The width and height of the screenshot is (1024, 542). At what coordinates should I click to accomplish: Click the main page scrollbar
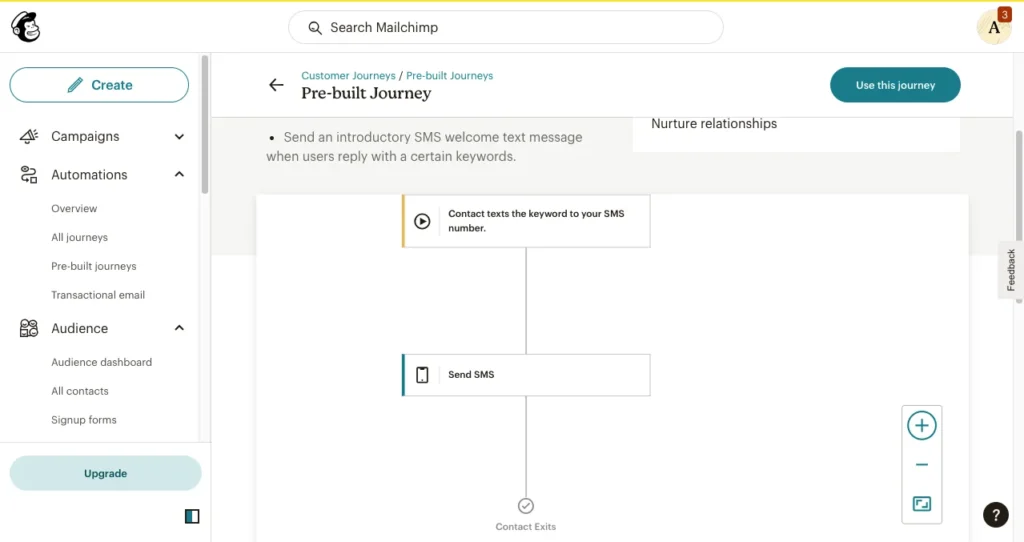1019,215
